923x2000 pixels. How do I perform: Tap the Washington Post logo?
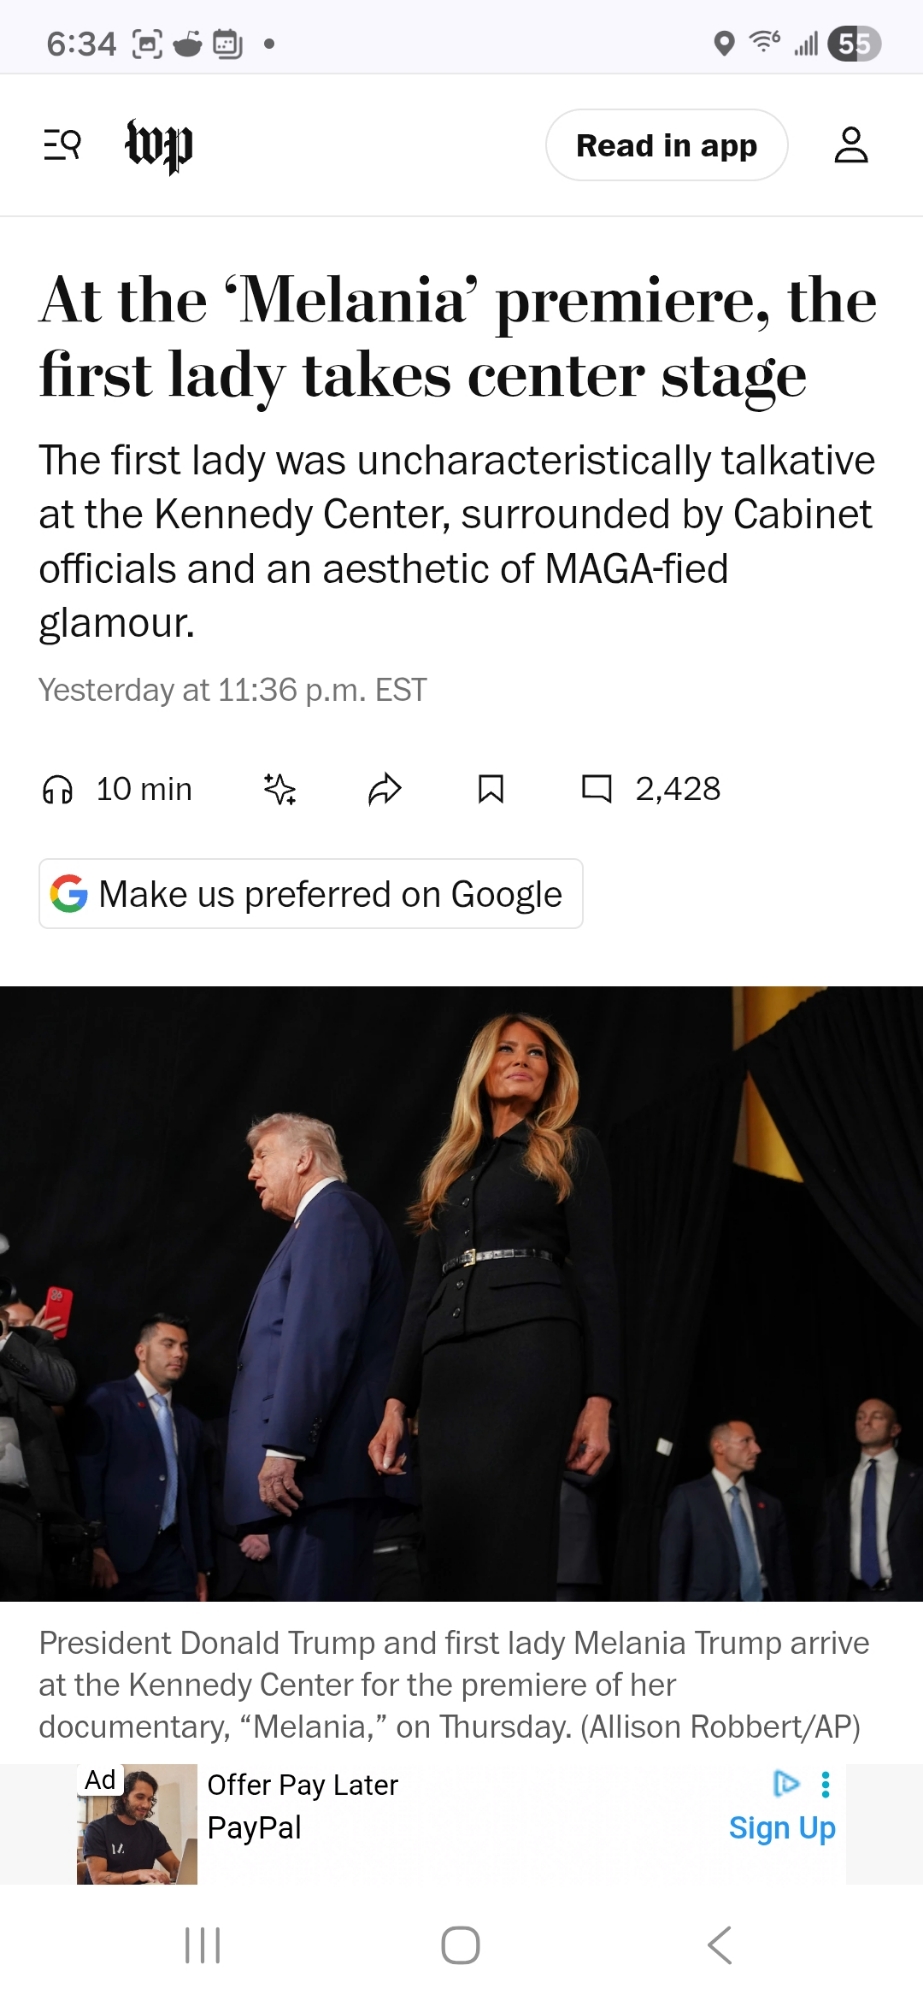(x=159, y=146)
